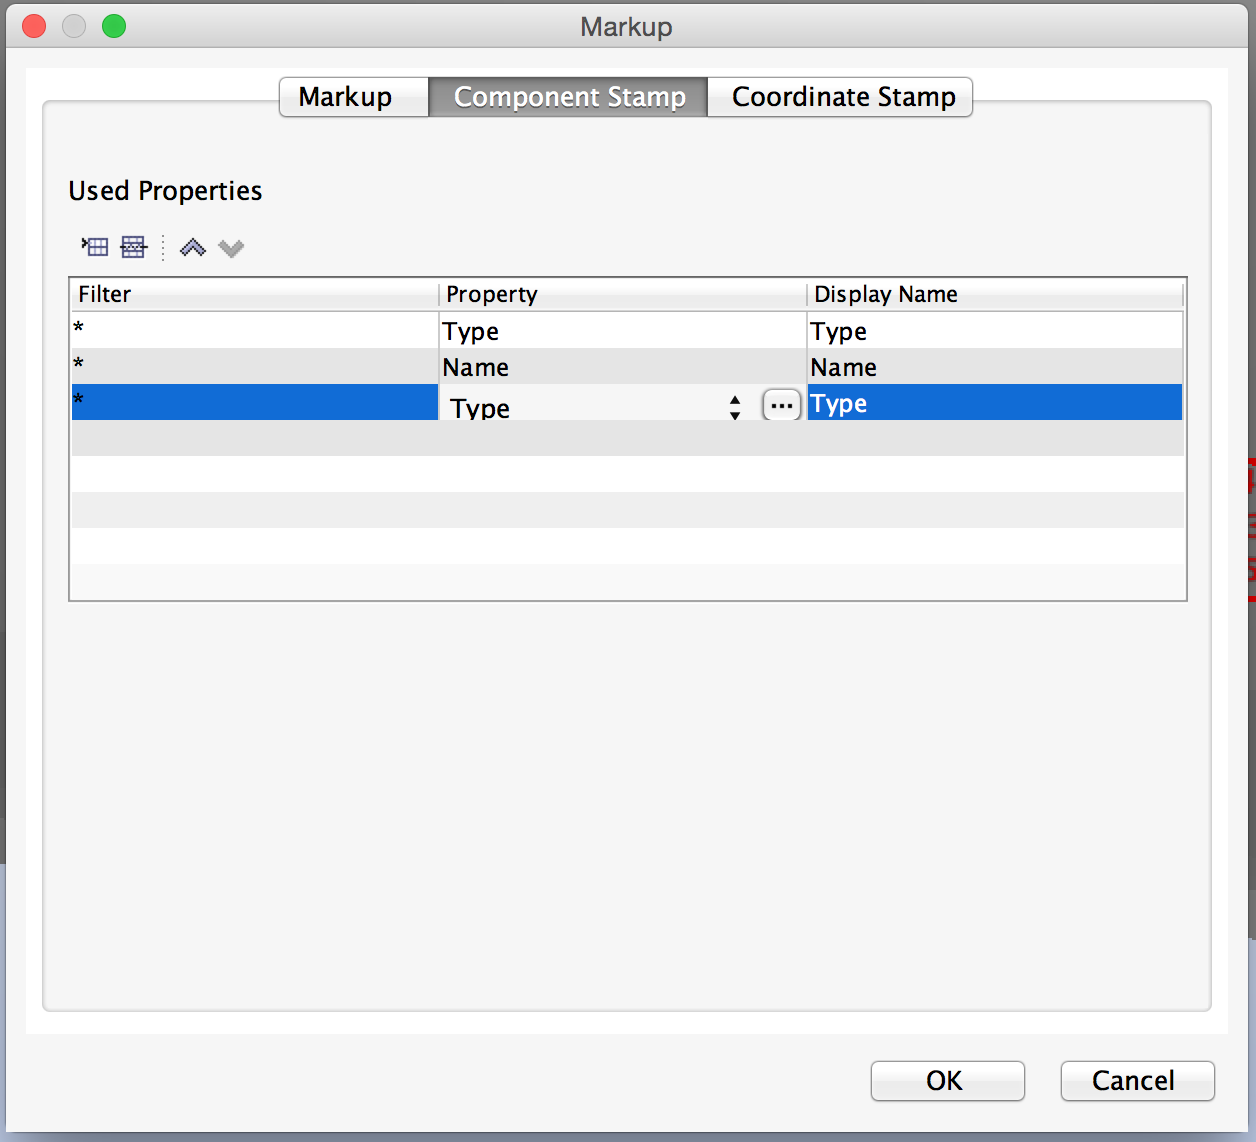The image size is (1256, 1142).
Task: Click the green zoom button of the Markup window
Action: (x=114, y=27)
